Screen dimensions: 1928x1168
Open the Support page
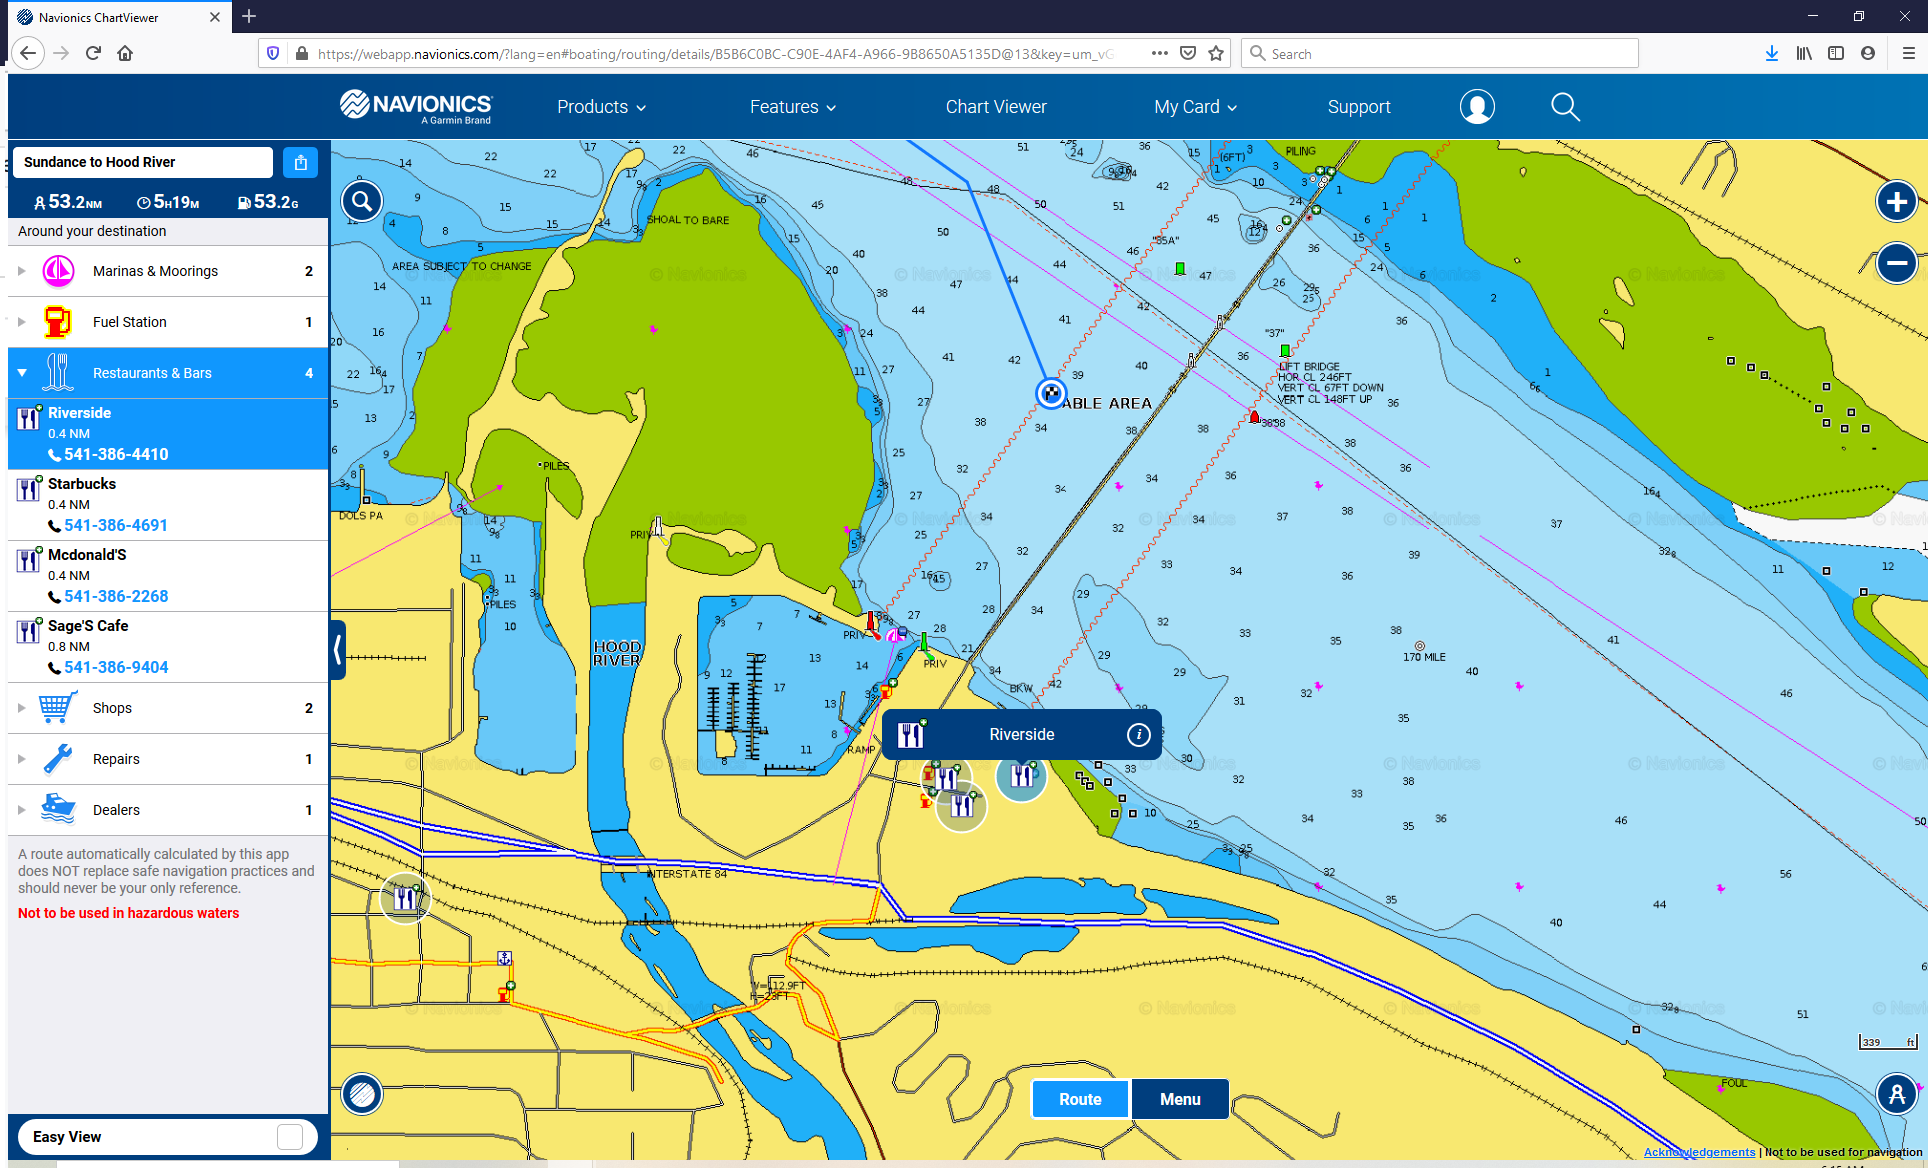pos(1359,107)
